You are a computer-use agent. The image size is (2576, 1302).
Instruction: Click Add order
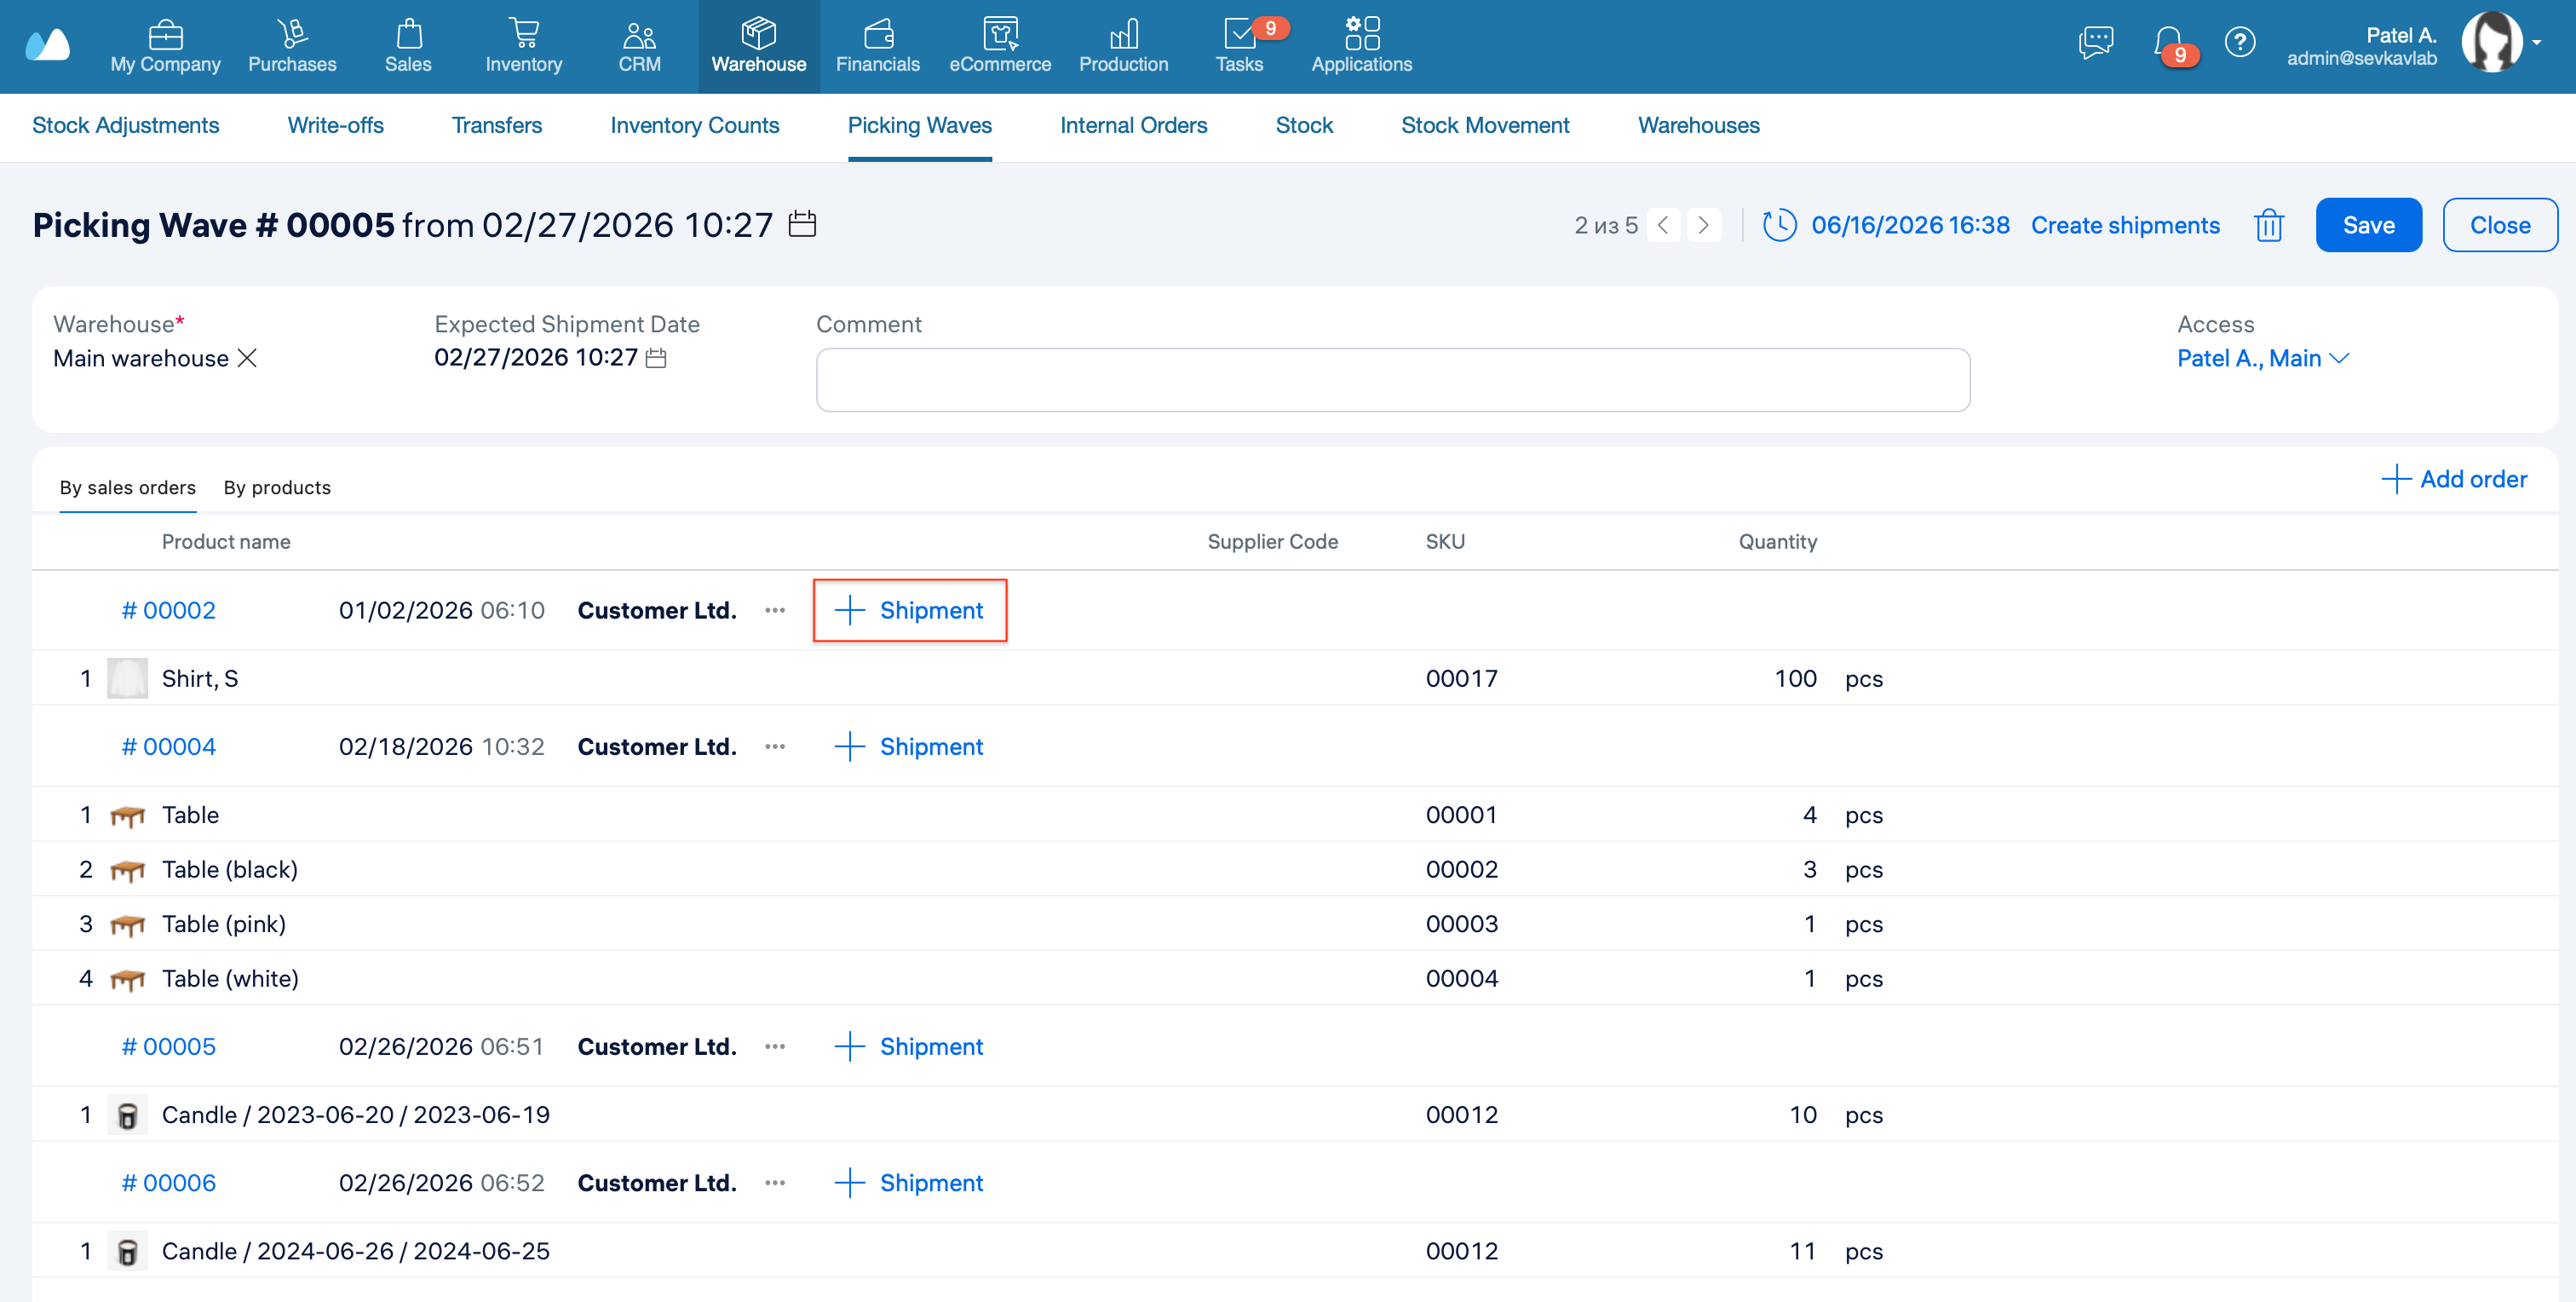point(2453,479)
